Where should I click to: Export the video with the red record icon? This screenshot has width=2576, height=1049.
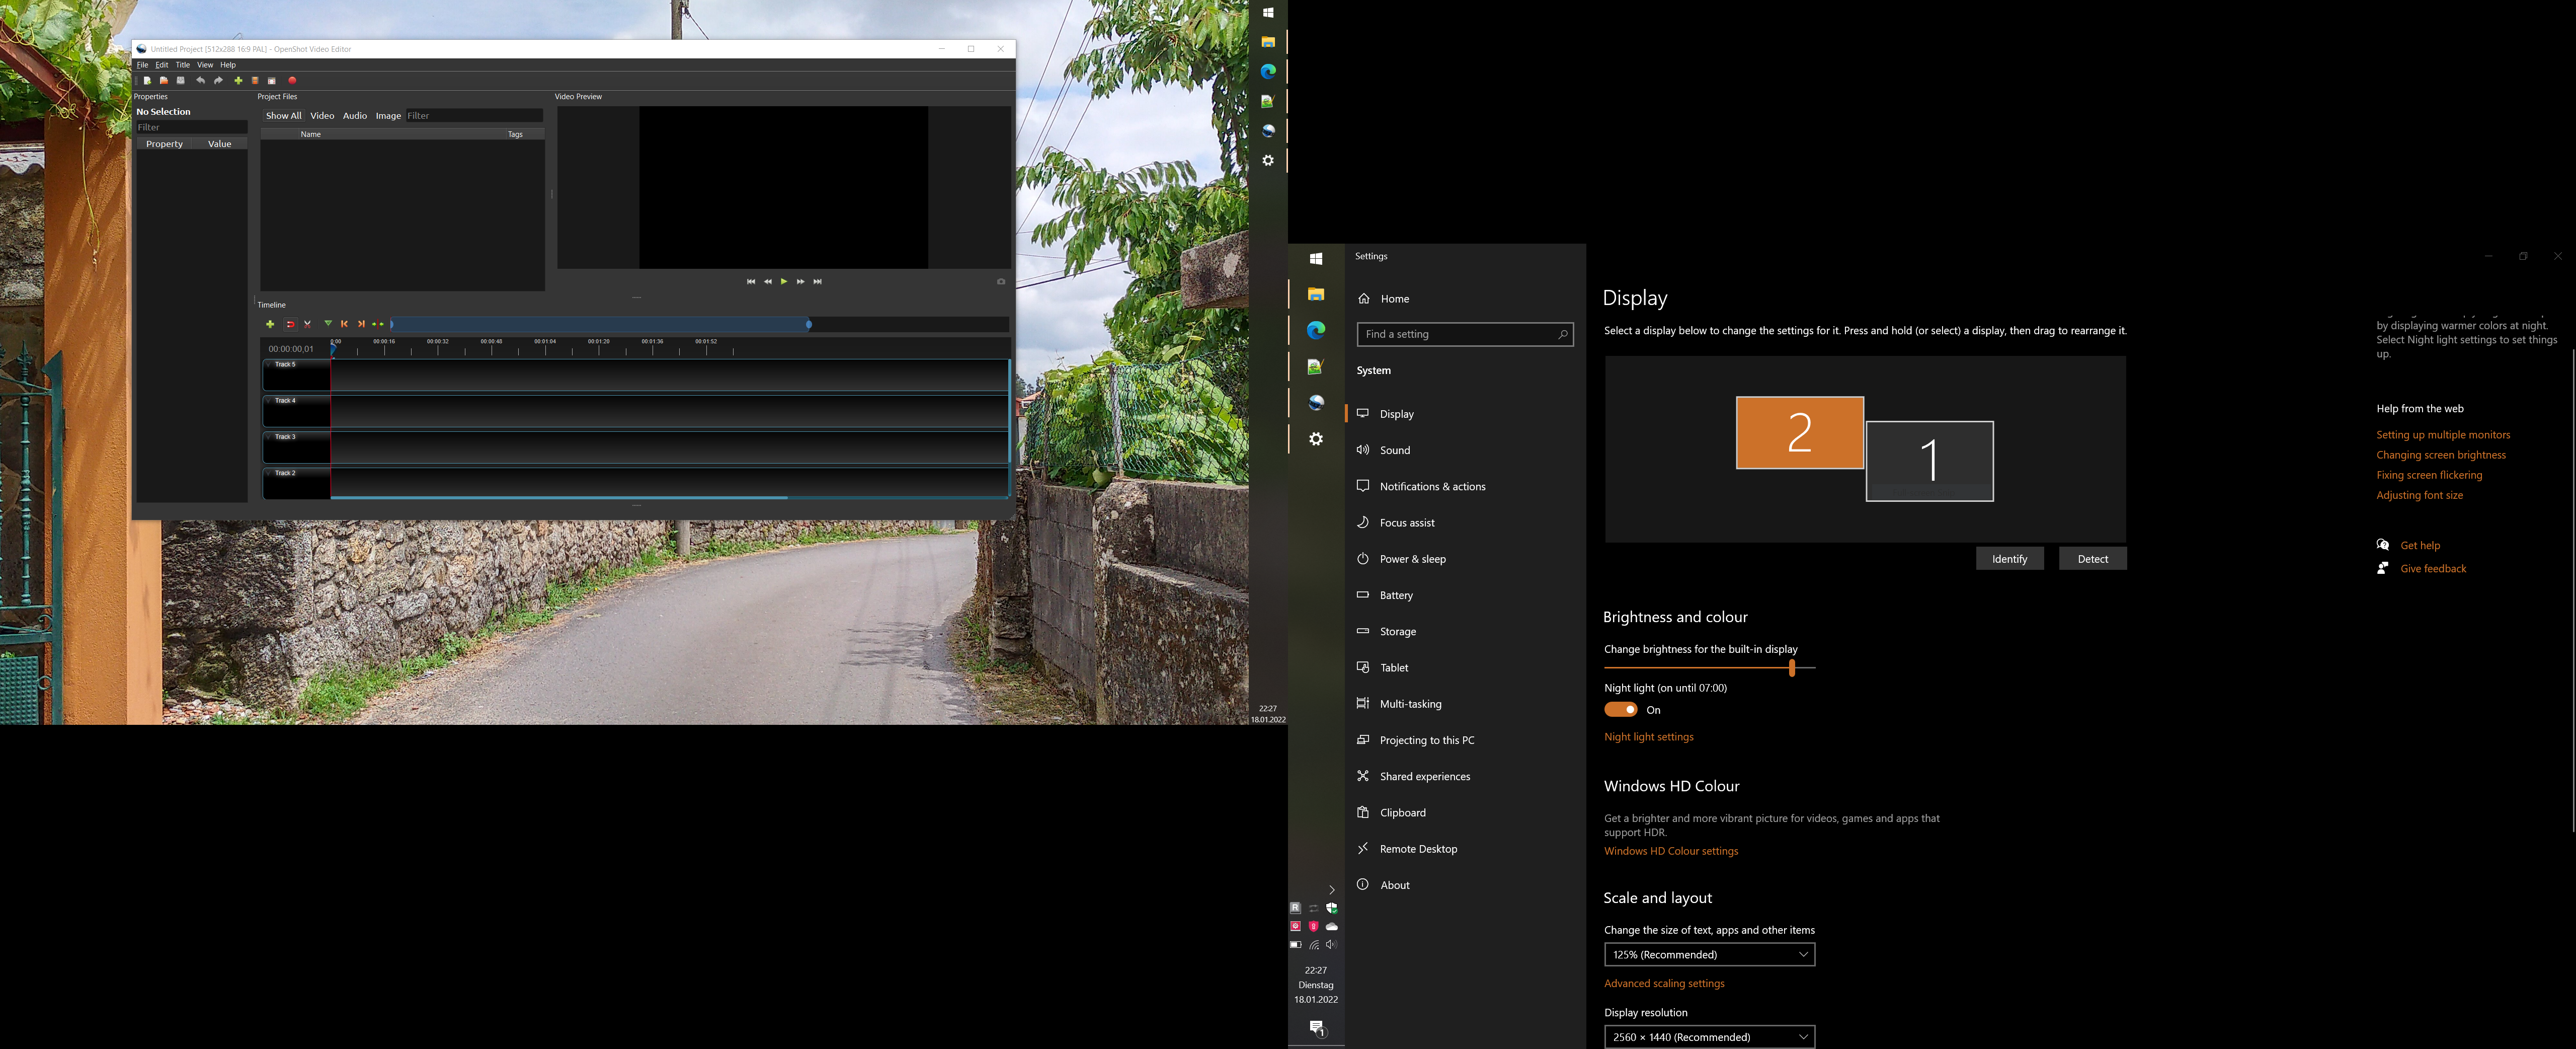point(292,81)
